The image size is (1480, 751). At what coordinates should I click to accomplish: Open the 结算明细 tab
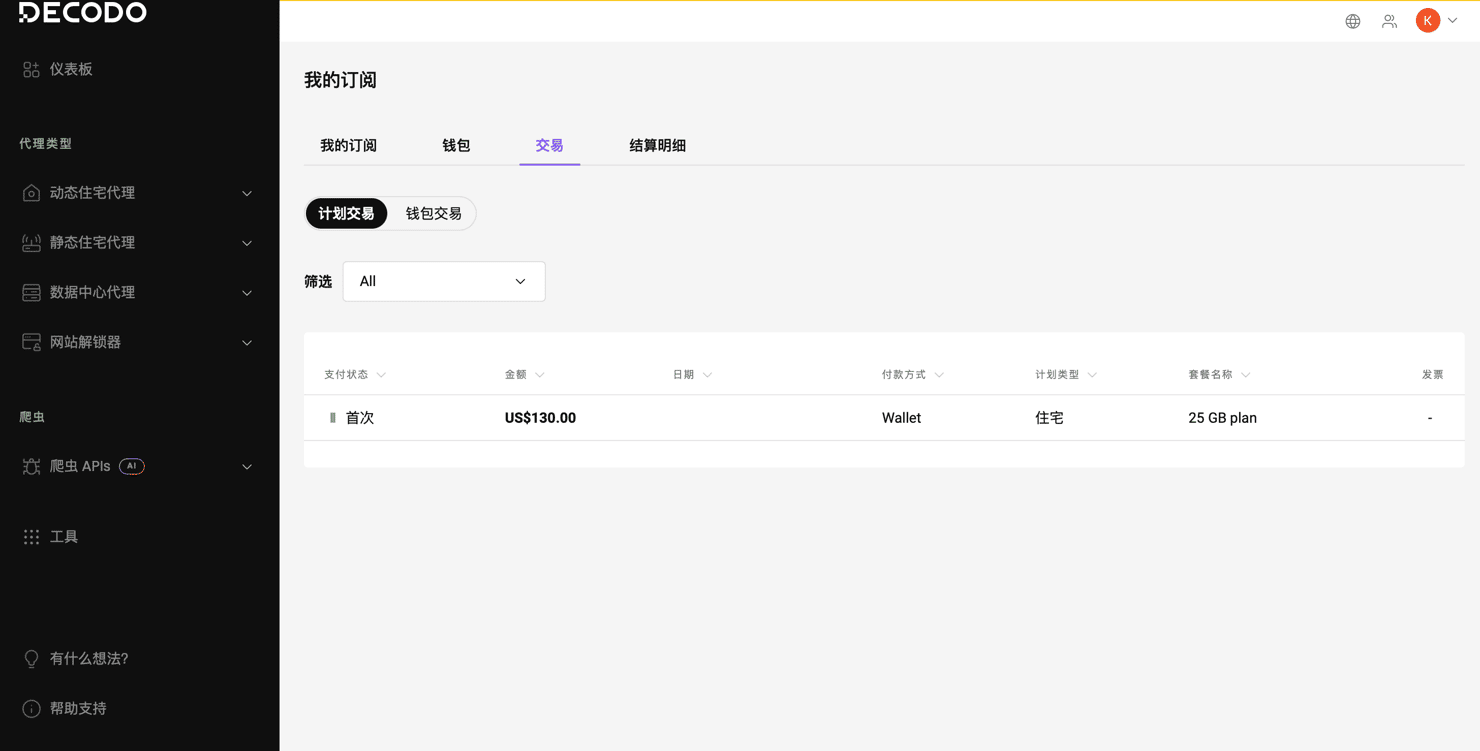[657, 145]
